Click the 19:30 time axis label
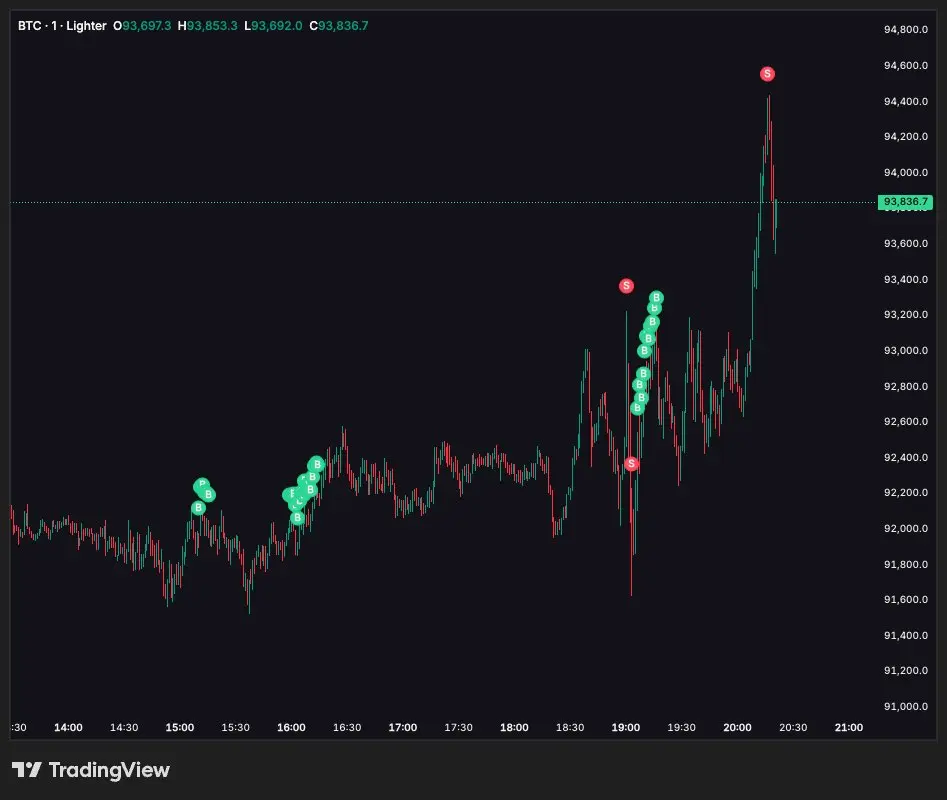The width and height of the screenshot is (947, 800). pos(681,728)
